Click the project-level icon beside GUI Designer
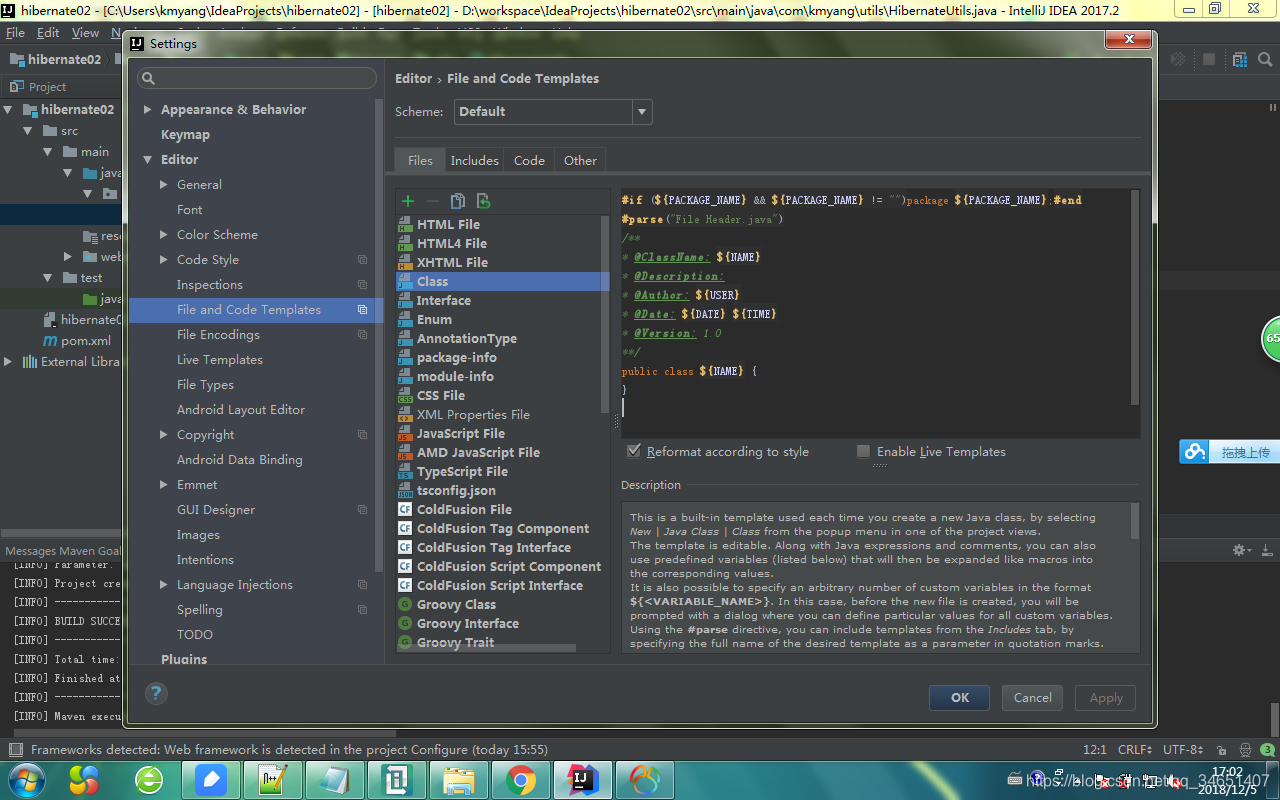Viewport: 1280px width, 800px height. pos(362,510)
